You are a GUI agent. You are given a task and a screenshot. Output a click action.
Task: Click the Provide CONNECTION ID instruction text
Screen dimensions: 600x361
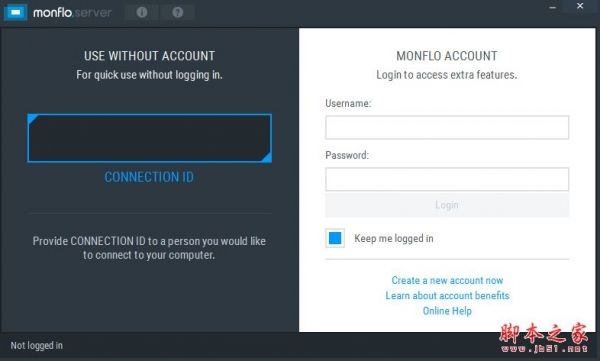pos(149,248)
